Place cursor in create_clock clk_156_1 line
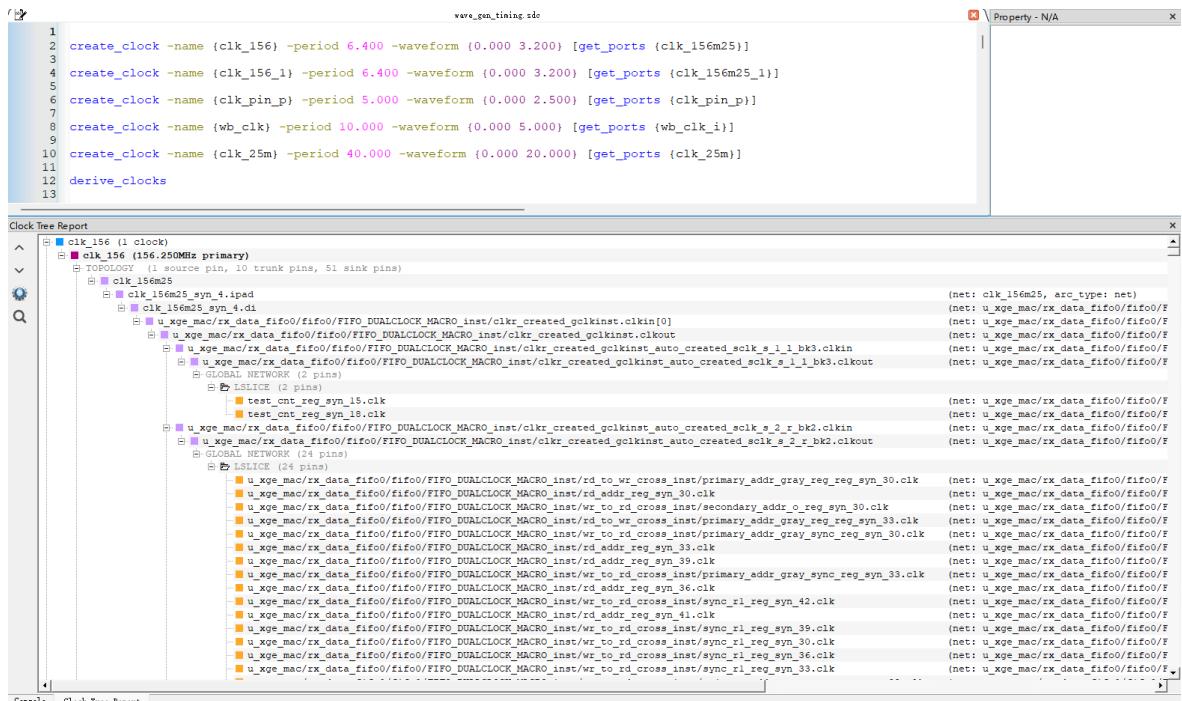 click(x=424, y=73)
